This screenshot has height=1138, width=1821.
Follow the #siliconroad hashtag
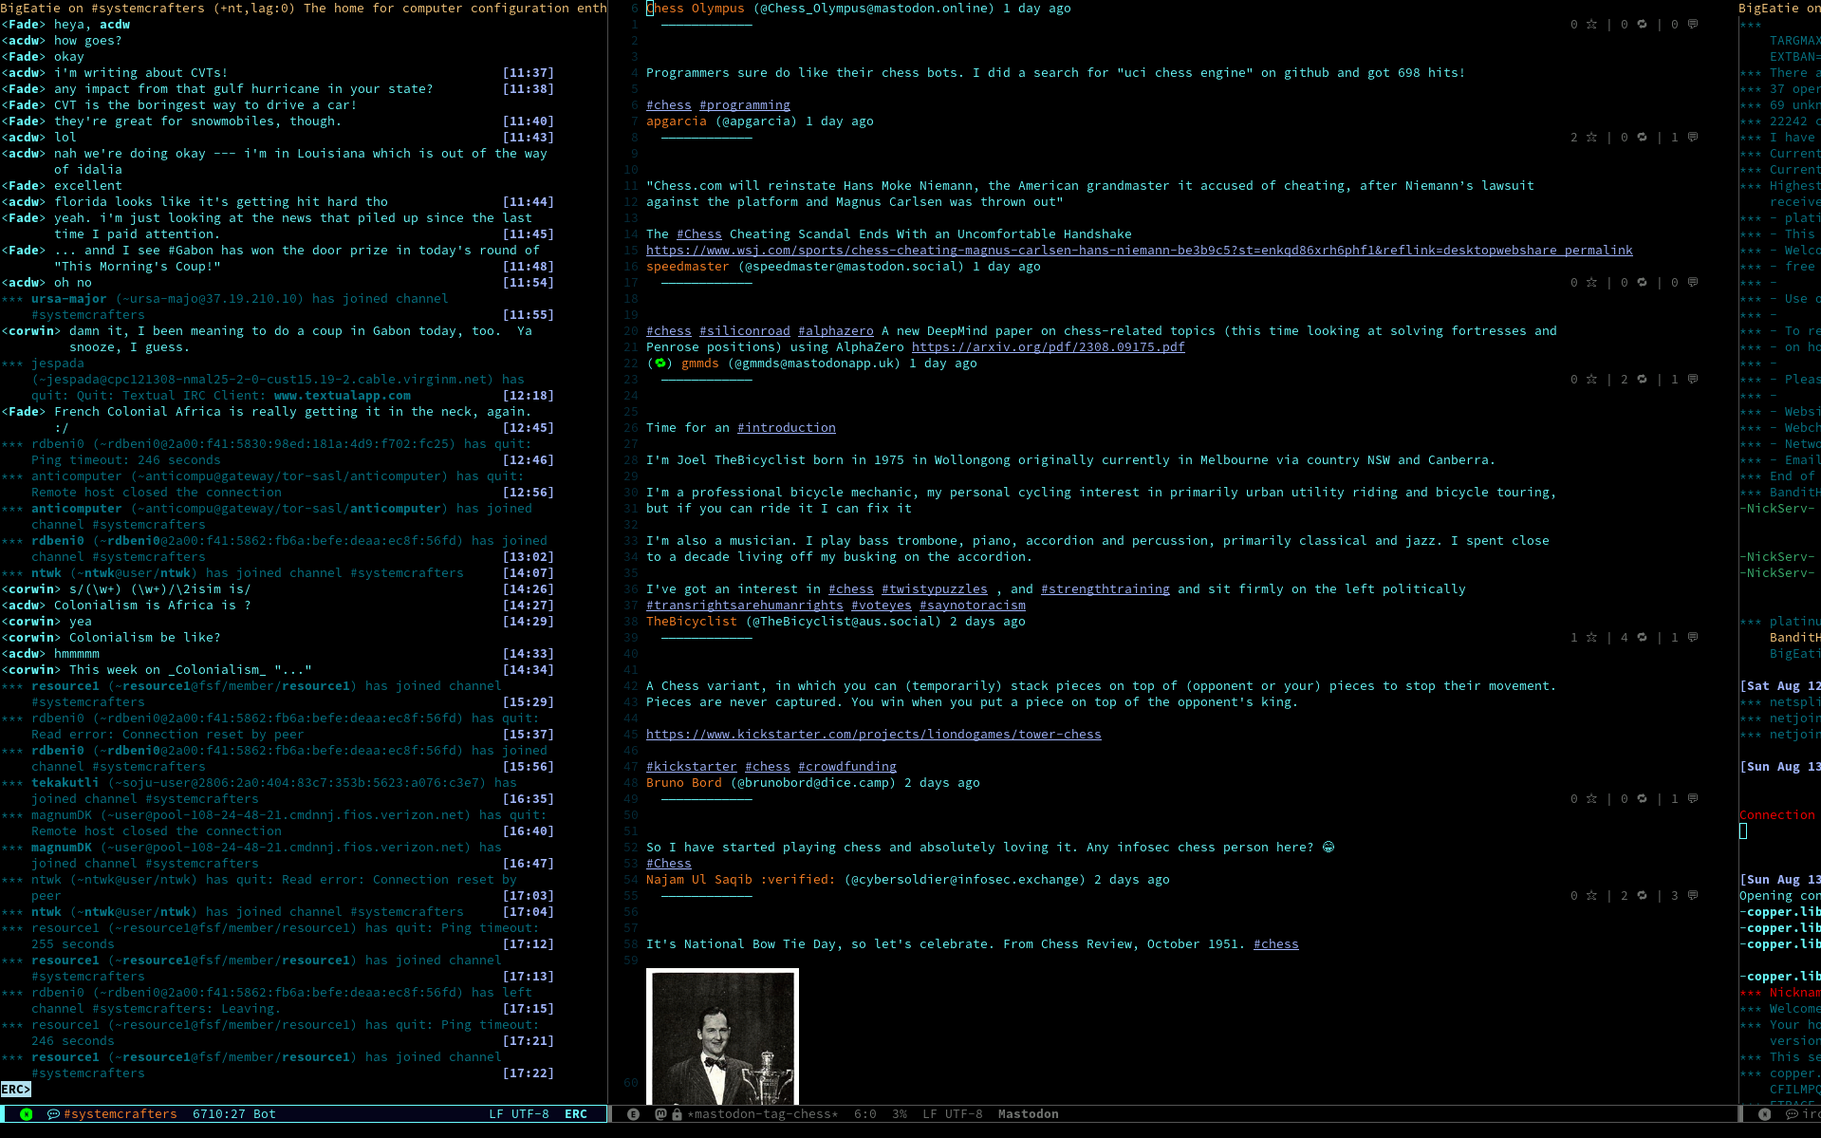pyautogui.click(x=744, y=331)
